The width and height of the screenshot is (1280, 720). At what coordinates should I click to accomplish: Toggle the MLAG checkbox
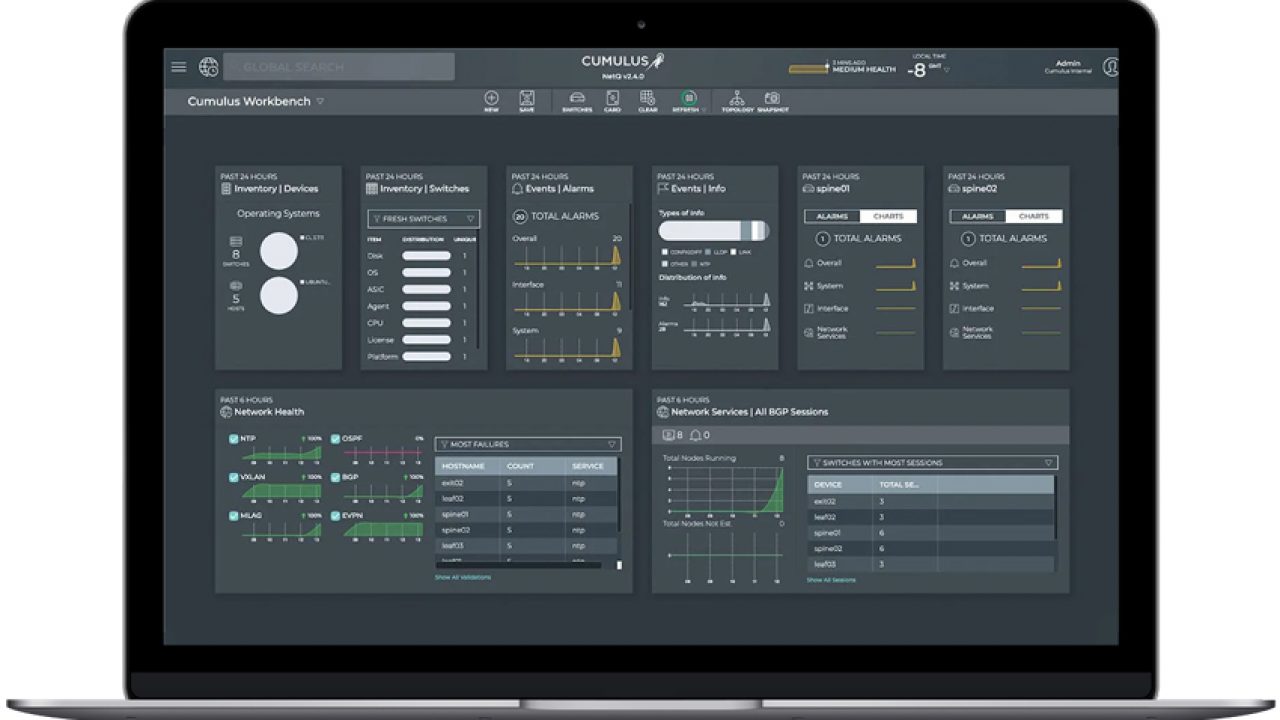234,516
